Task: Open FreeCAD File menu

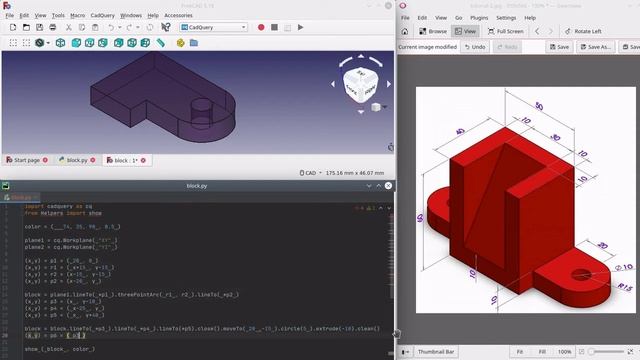Action: 10,15
